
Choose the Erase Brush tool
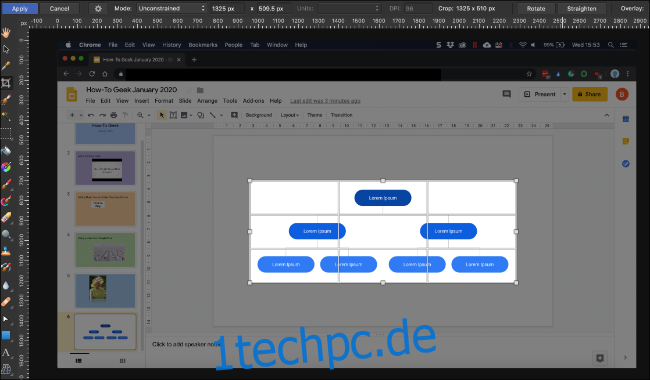[x=6, y=218]
